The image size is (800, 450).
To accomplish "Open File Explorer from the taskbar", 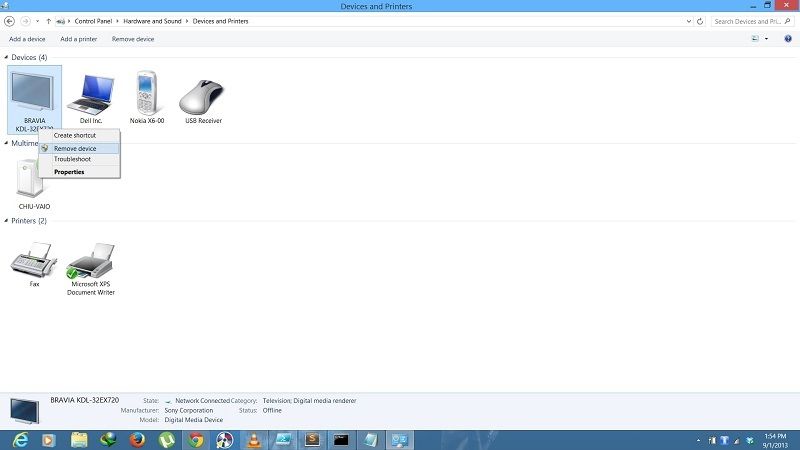I will coord(79,440).
